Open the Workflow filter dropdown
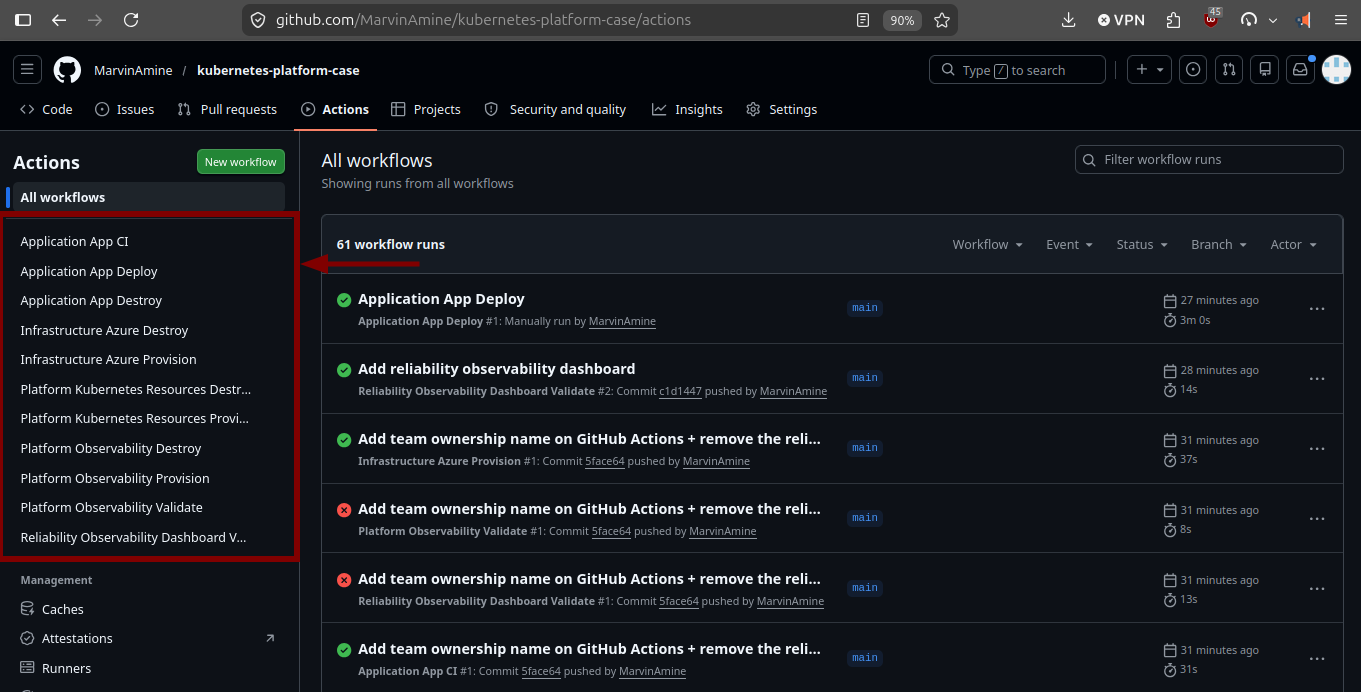 [987, 244]
